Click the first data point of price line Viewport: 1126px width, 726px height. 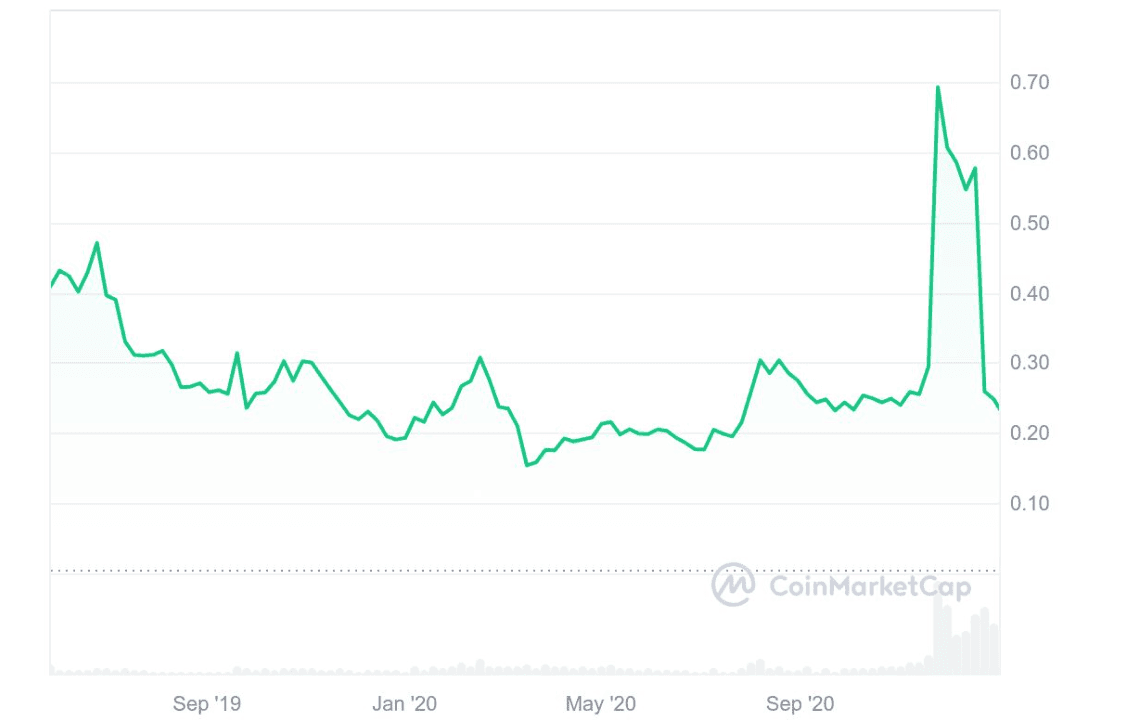(x=51, y=287)
